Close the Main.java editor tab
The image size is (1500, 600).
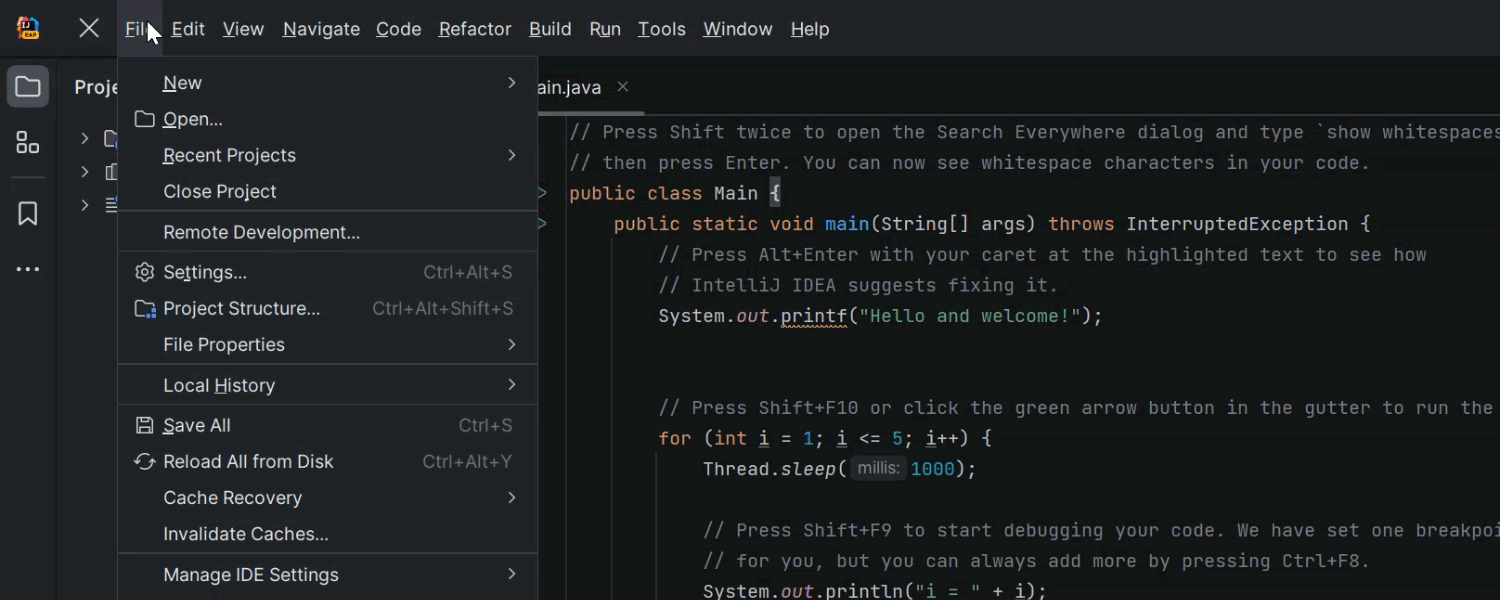(x=623, y=87)
